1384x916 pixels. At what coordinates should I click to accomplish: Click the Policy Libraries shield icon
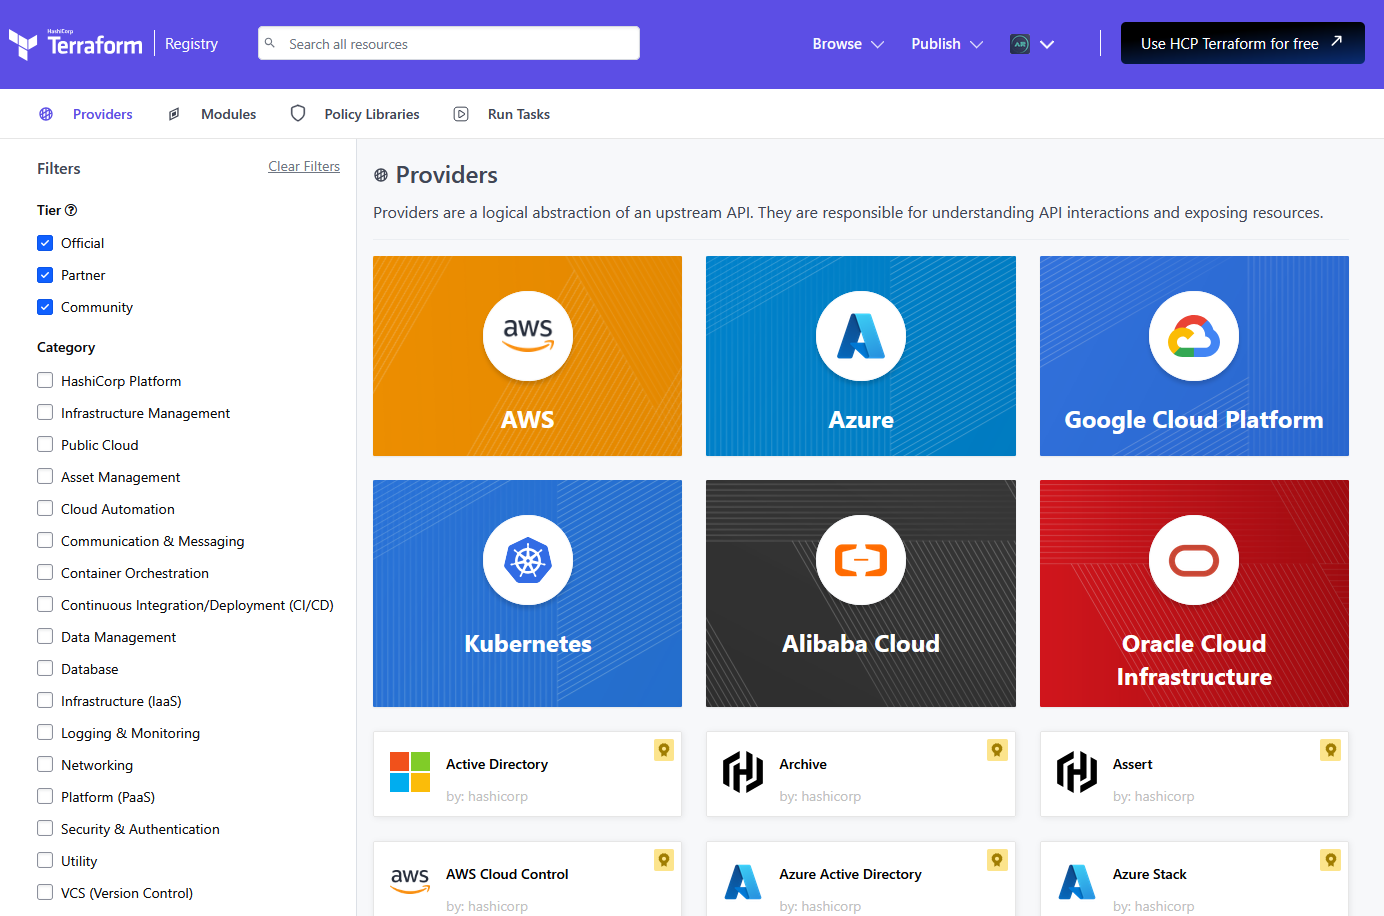[298, 114]
